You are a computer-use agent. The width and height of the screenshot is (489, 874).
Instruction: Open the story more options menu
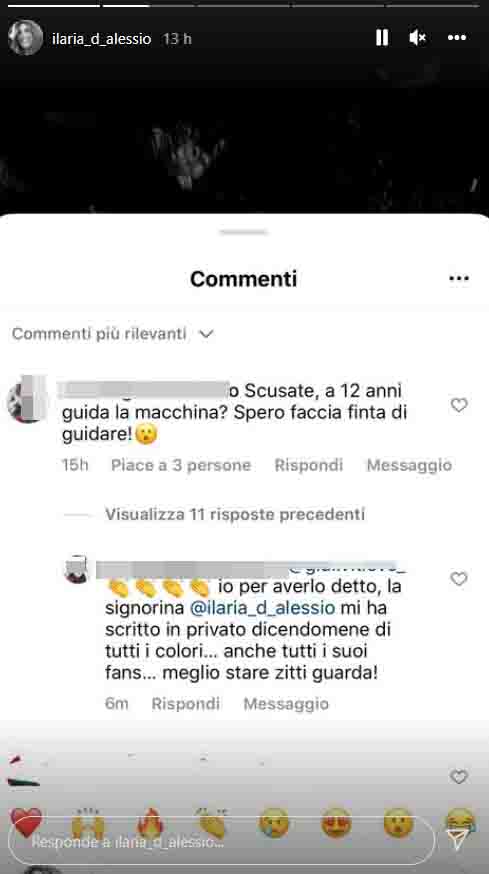[457, 38]
